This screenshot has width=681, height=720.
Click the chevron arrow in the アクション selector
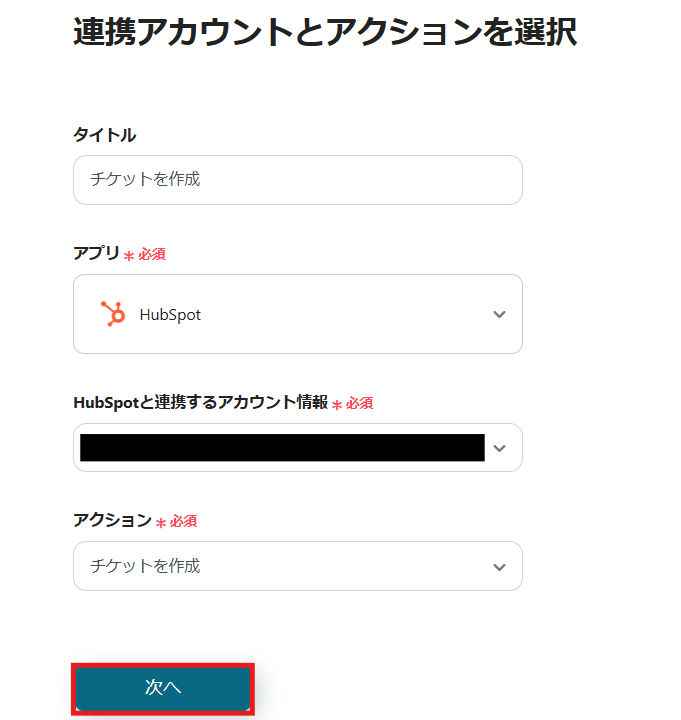tap(500, 566)
